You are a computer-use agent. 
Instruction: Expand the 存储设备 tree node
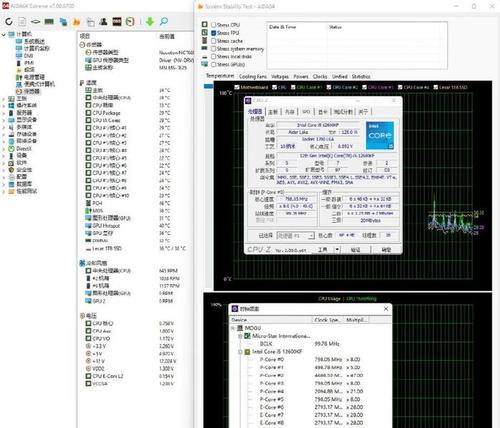click(4, 134)
